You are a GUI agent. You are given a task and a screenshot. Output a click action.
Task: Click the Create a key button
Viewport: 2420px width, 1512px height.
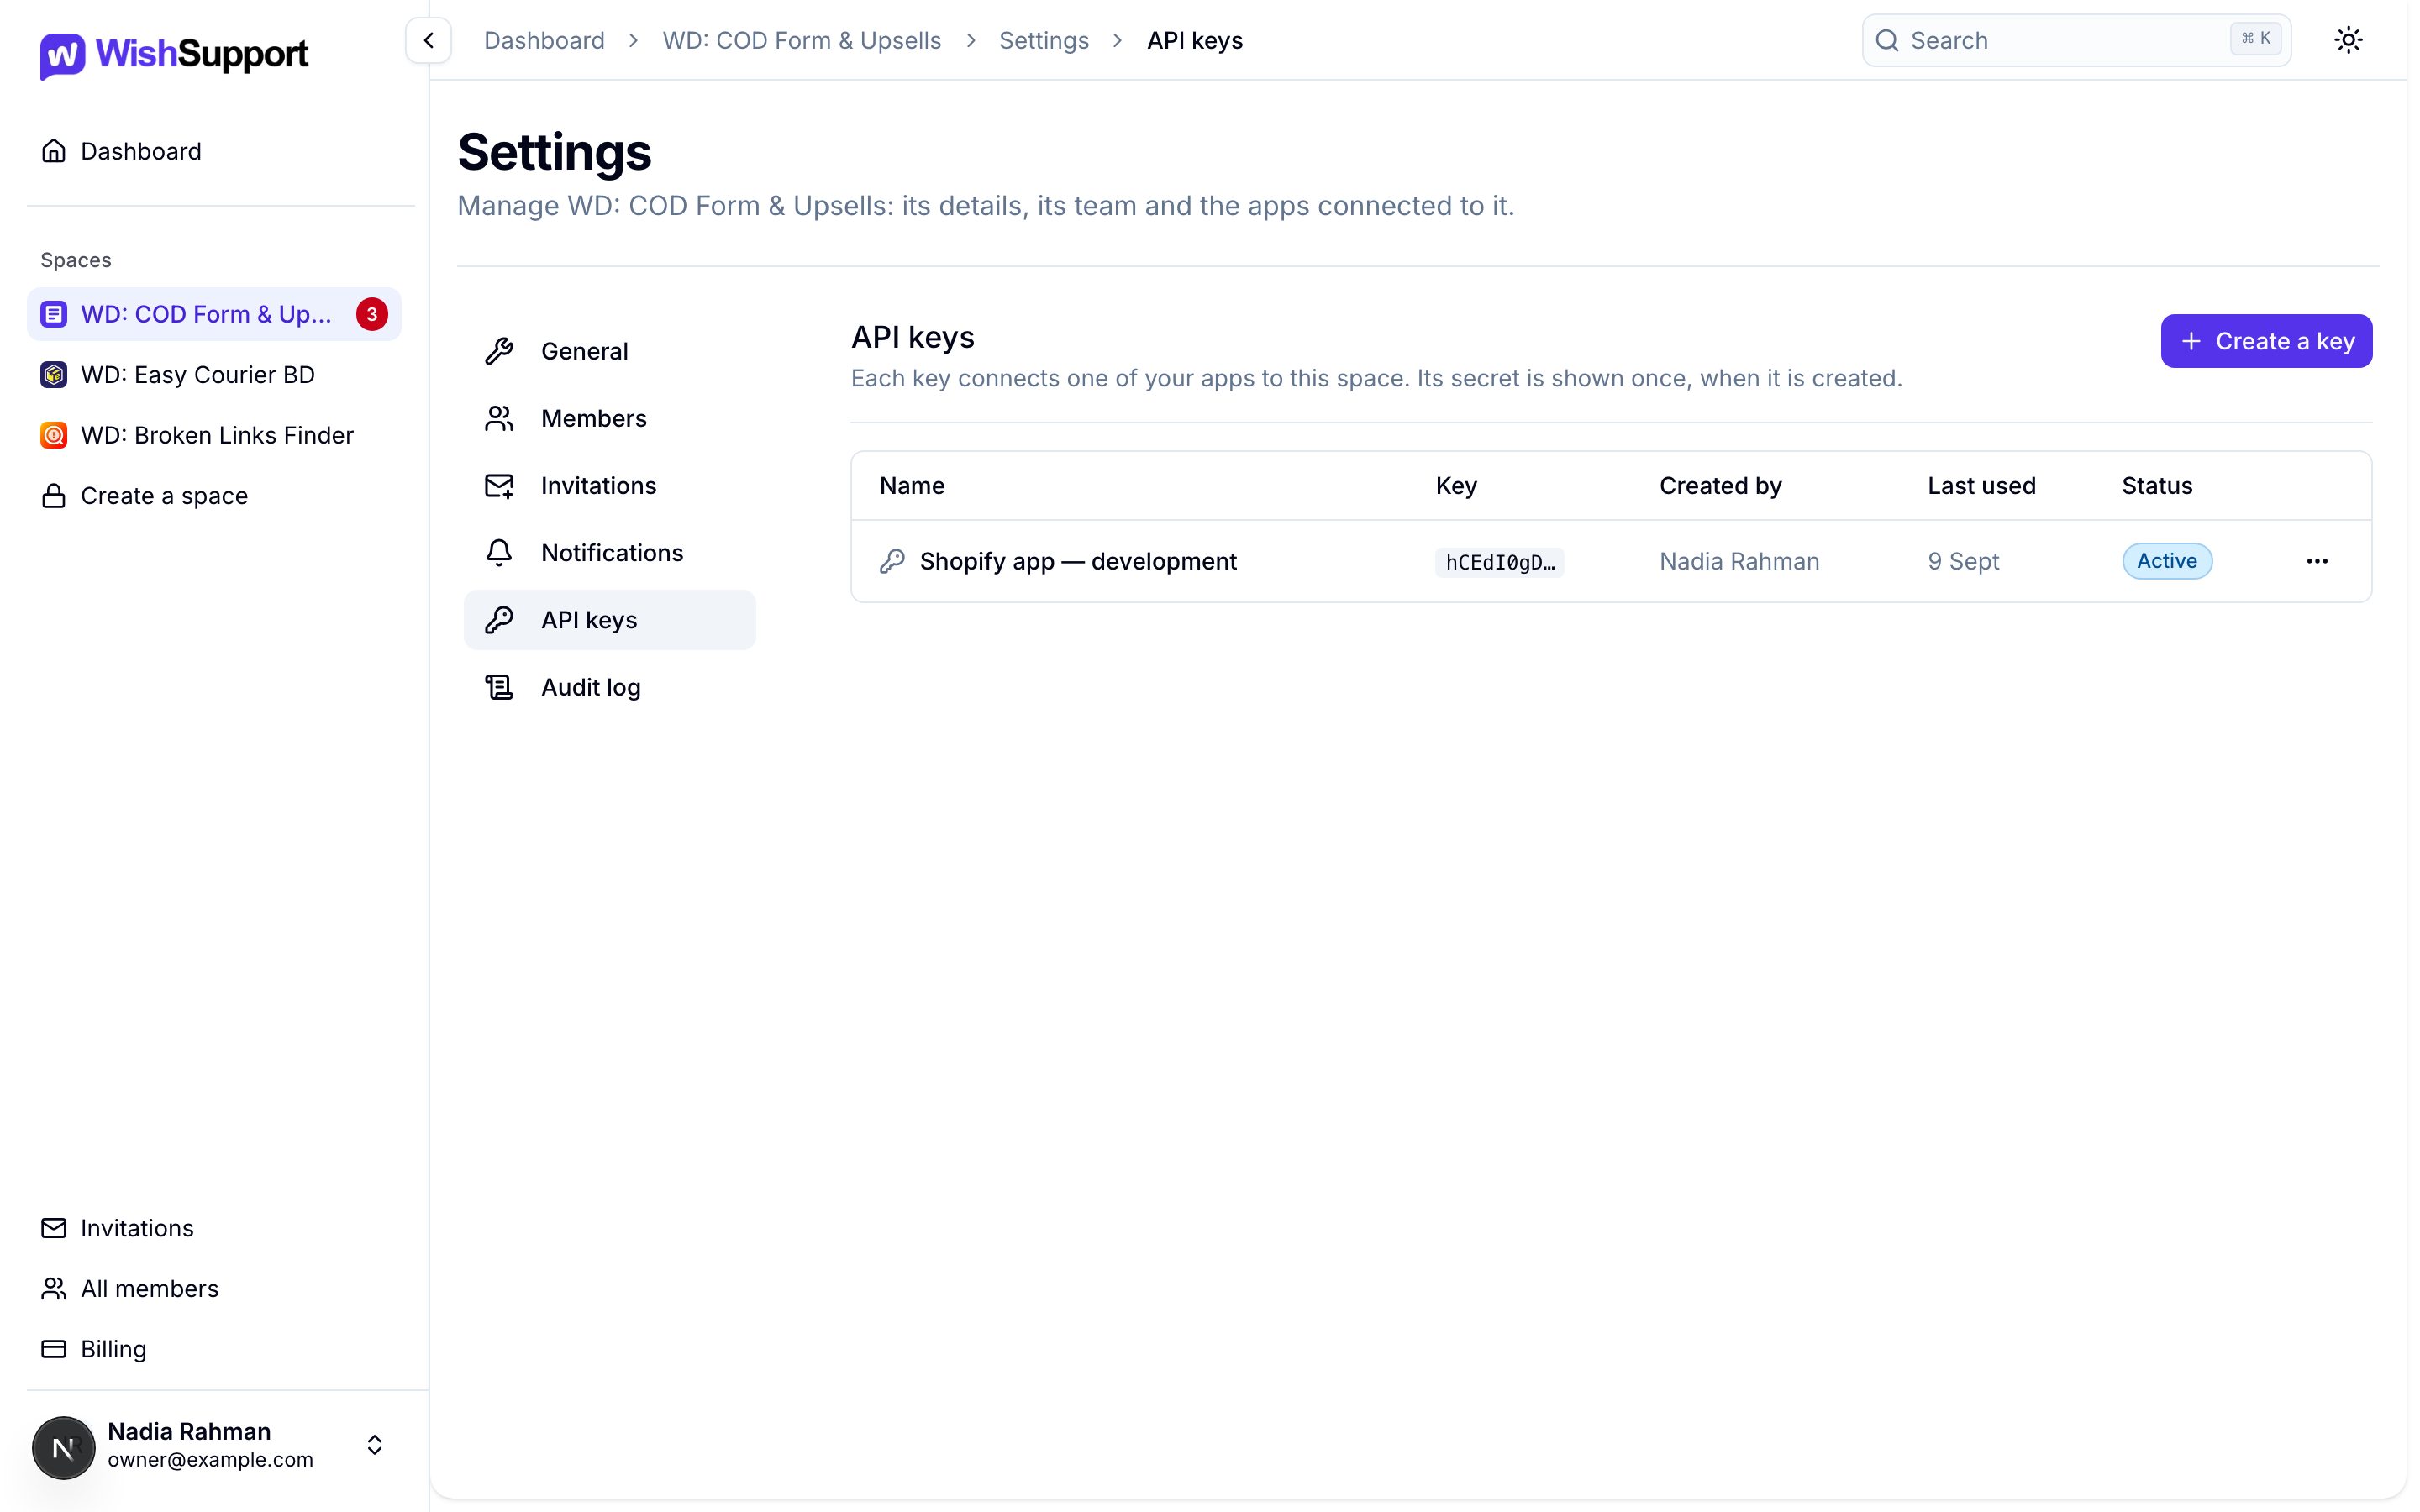(2266, 341)
